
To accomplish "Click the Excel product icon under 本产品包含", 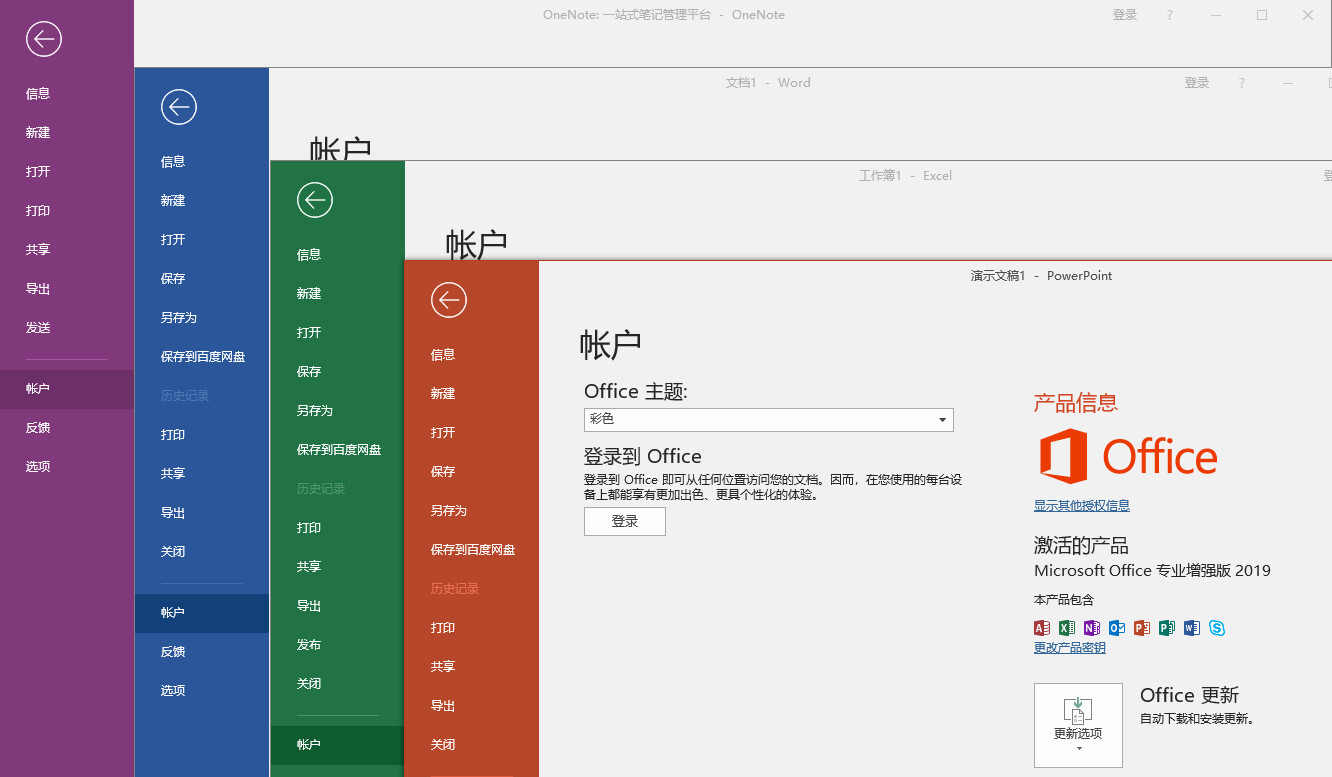I will click(x=1067, y=628).
